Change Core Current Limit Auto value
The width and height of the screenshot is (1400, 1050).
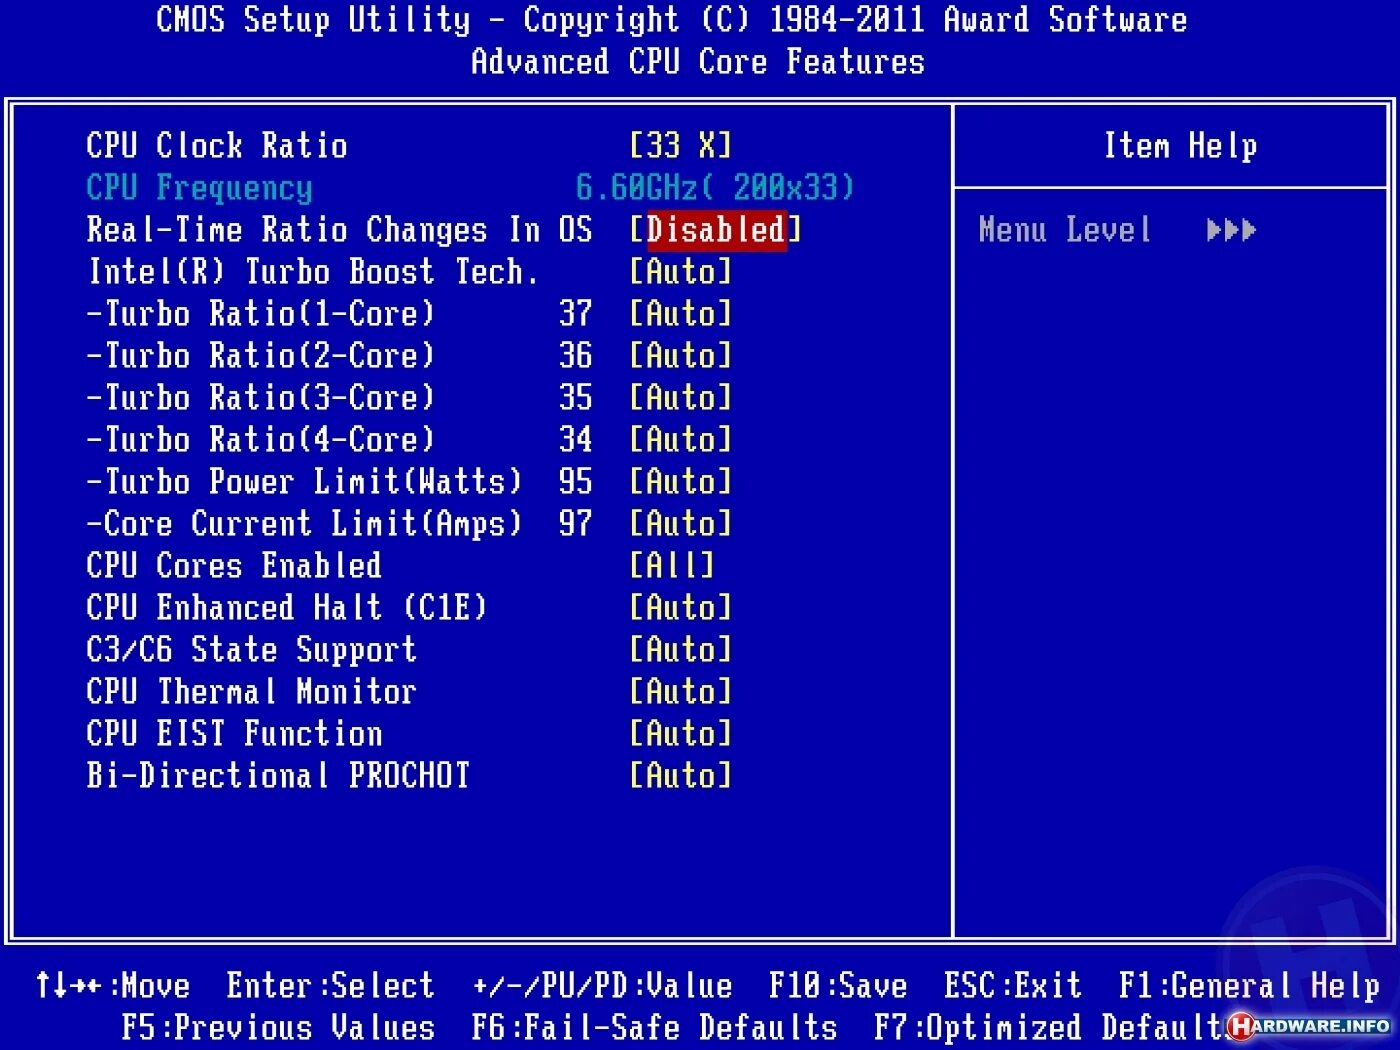(681, 524)
